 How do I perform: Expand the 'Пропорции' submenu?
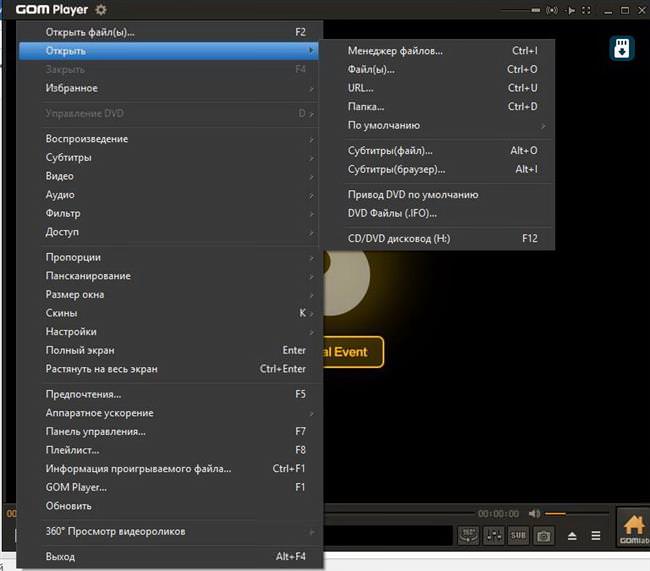tap(169, 257)
